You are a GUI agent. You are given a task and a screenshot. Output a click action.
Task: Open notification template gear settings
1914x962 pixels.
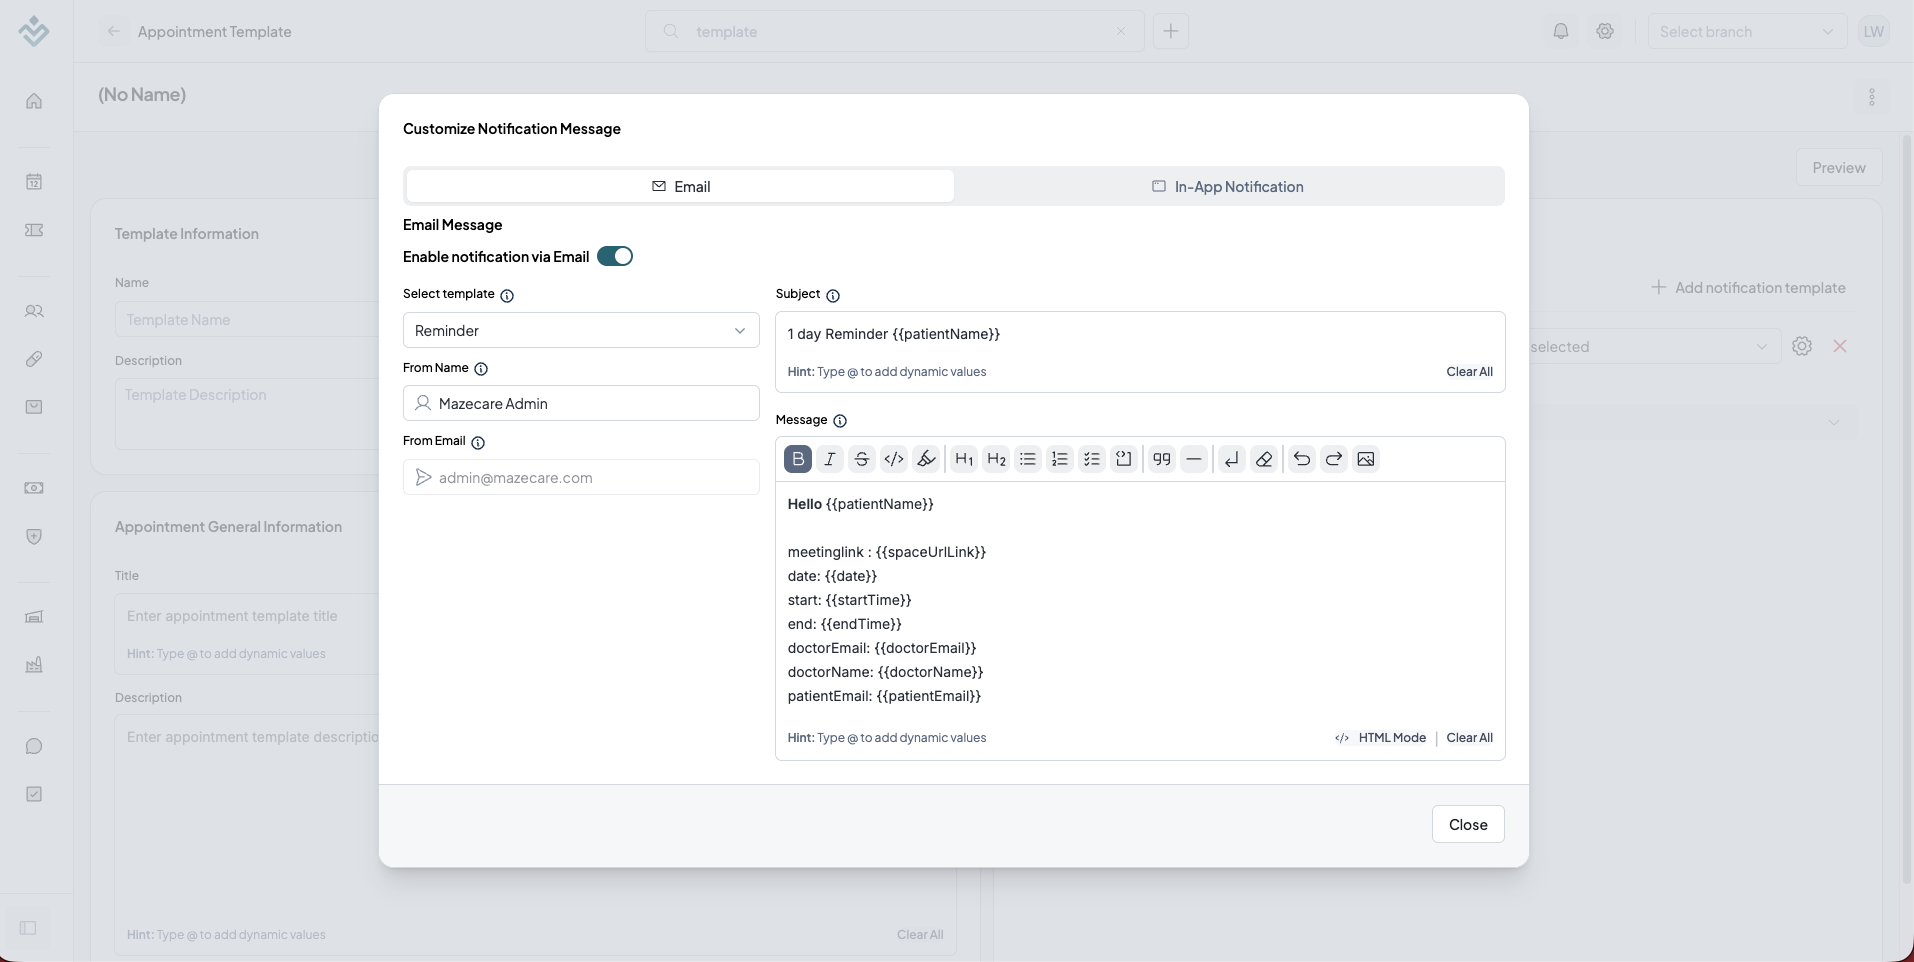(x=1802, y=346)
